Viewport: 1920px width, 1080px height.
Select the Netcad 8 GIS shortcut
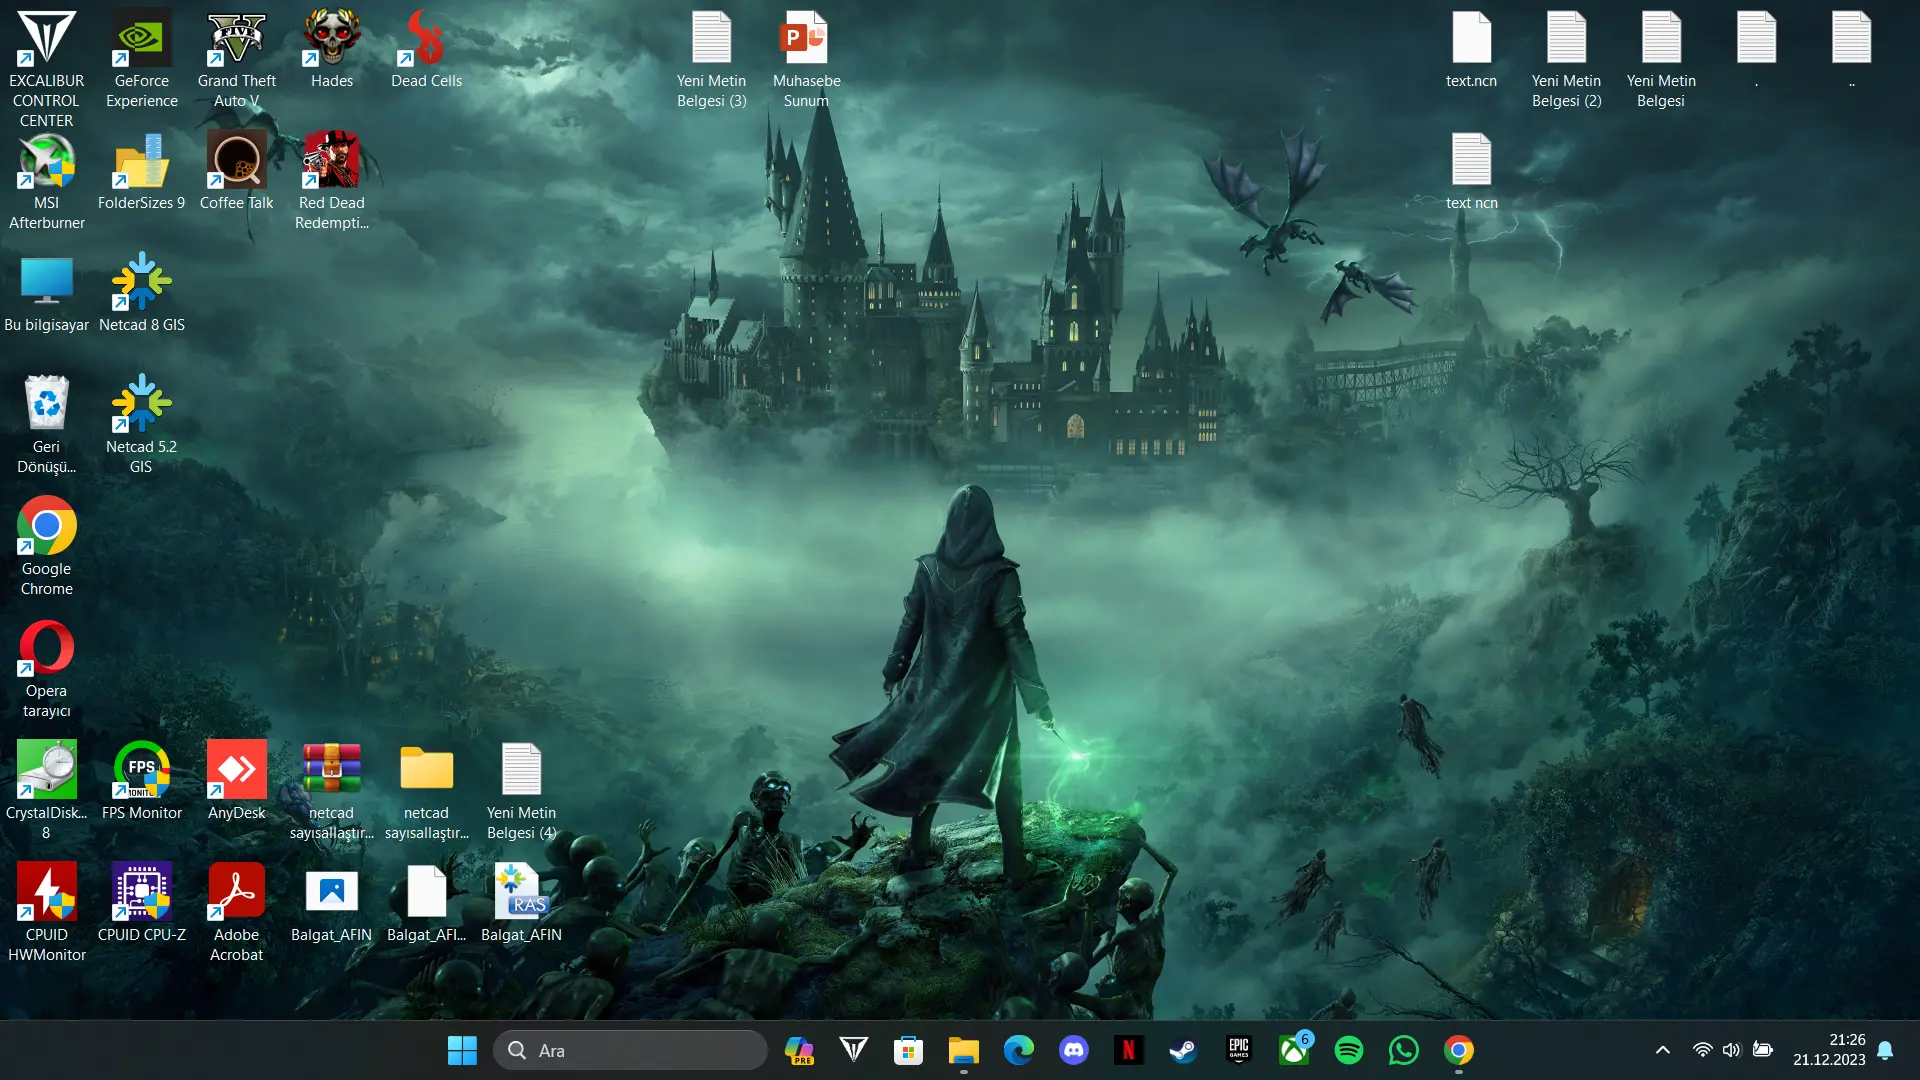coord(142,294)
